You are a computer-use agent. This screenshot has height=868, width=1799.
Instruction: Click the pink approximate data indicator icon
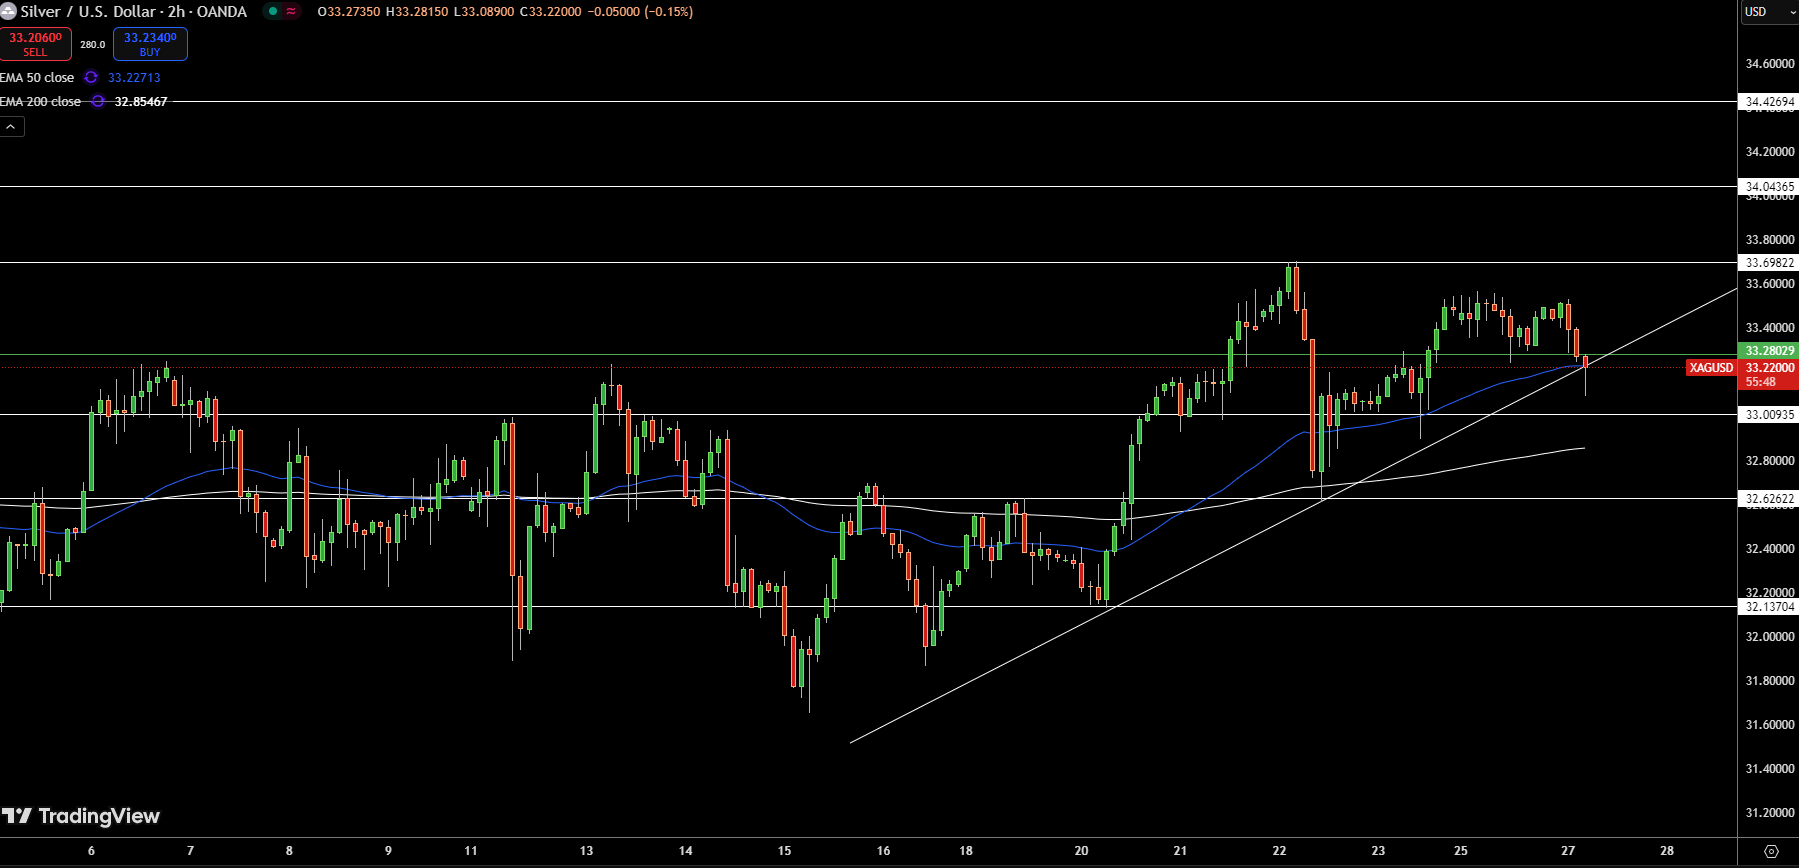[x=291, y=12]
